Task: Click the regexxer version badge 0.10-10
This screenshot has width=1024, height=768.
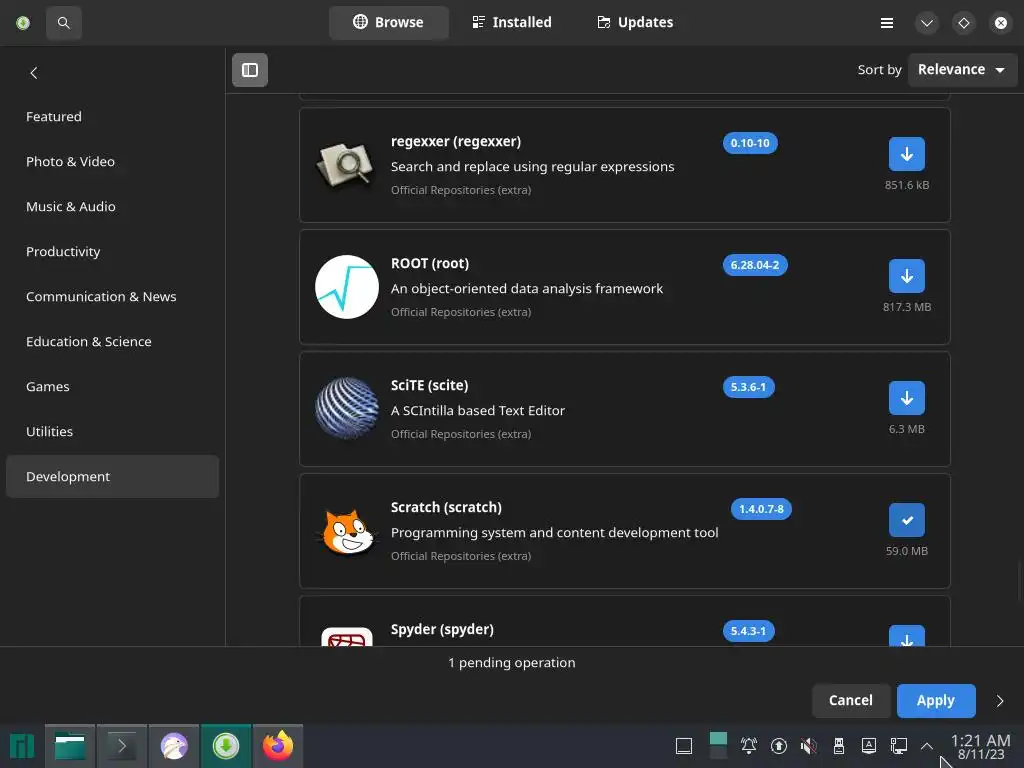Action: pos(750,143)
